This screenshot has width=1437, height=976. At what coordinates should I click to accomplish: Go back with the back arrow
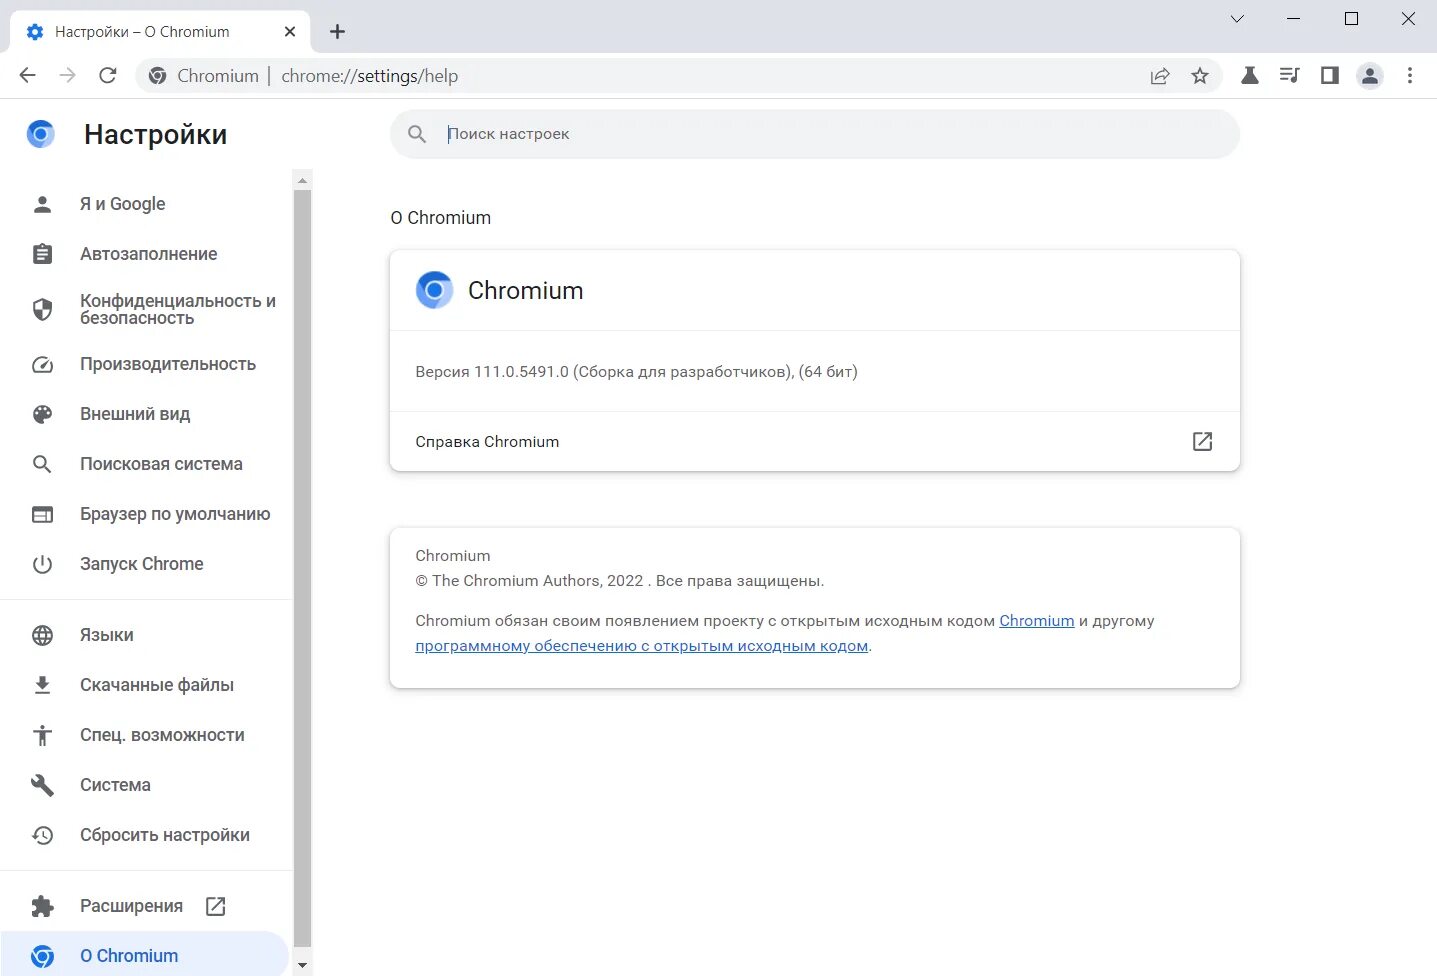(27, 76)
